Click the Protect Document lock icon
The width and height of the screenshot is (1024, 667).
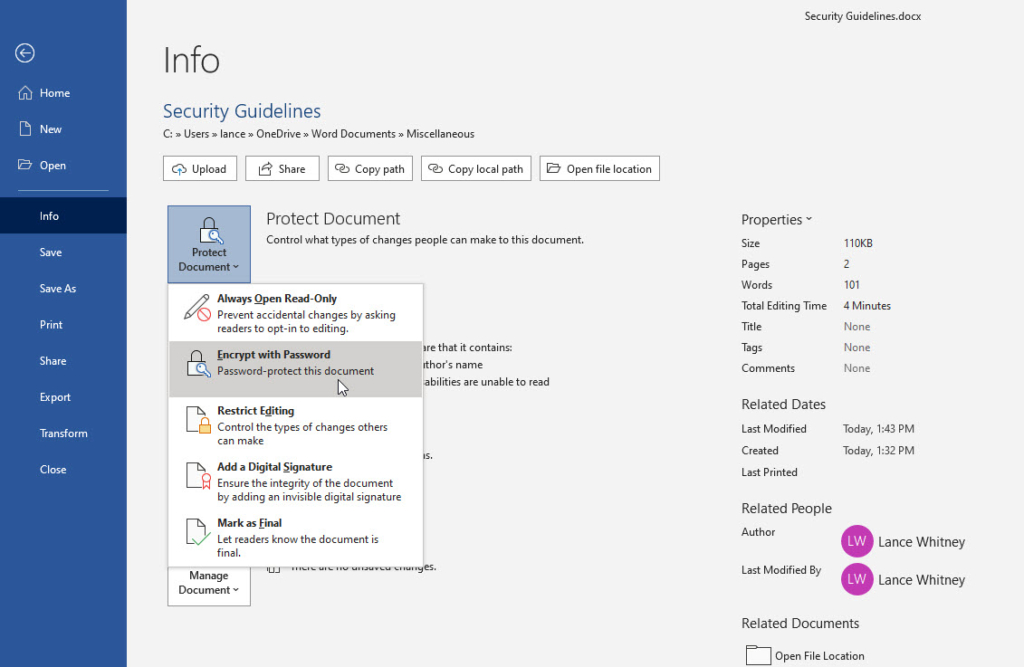pyautogui.click(x=208, y=230)
